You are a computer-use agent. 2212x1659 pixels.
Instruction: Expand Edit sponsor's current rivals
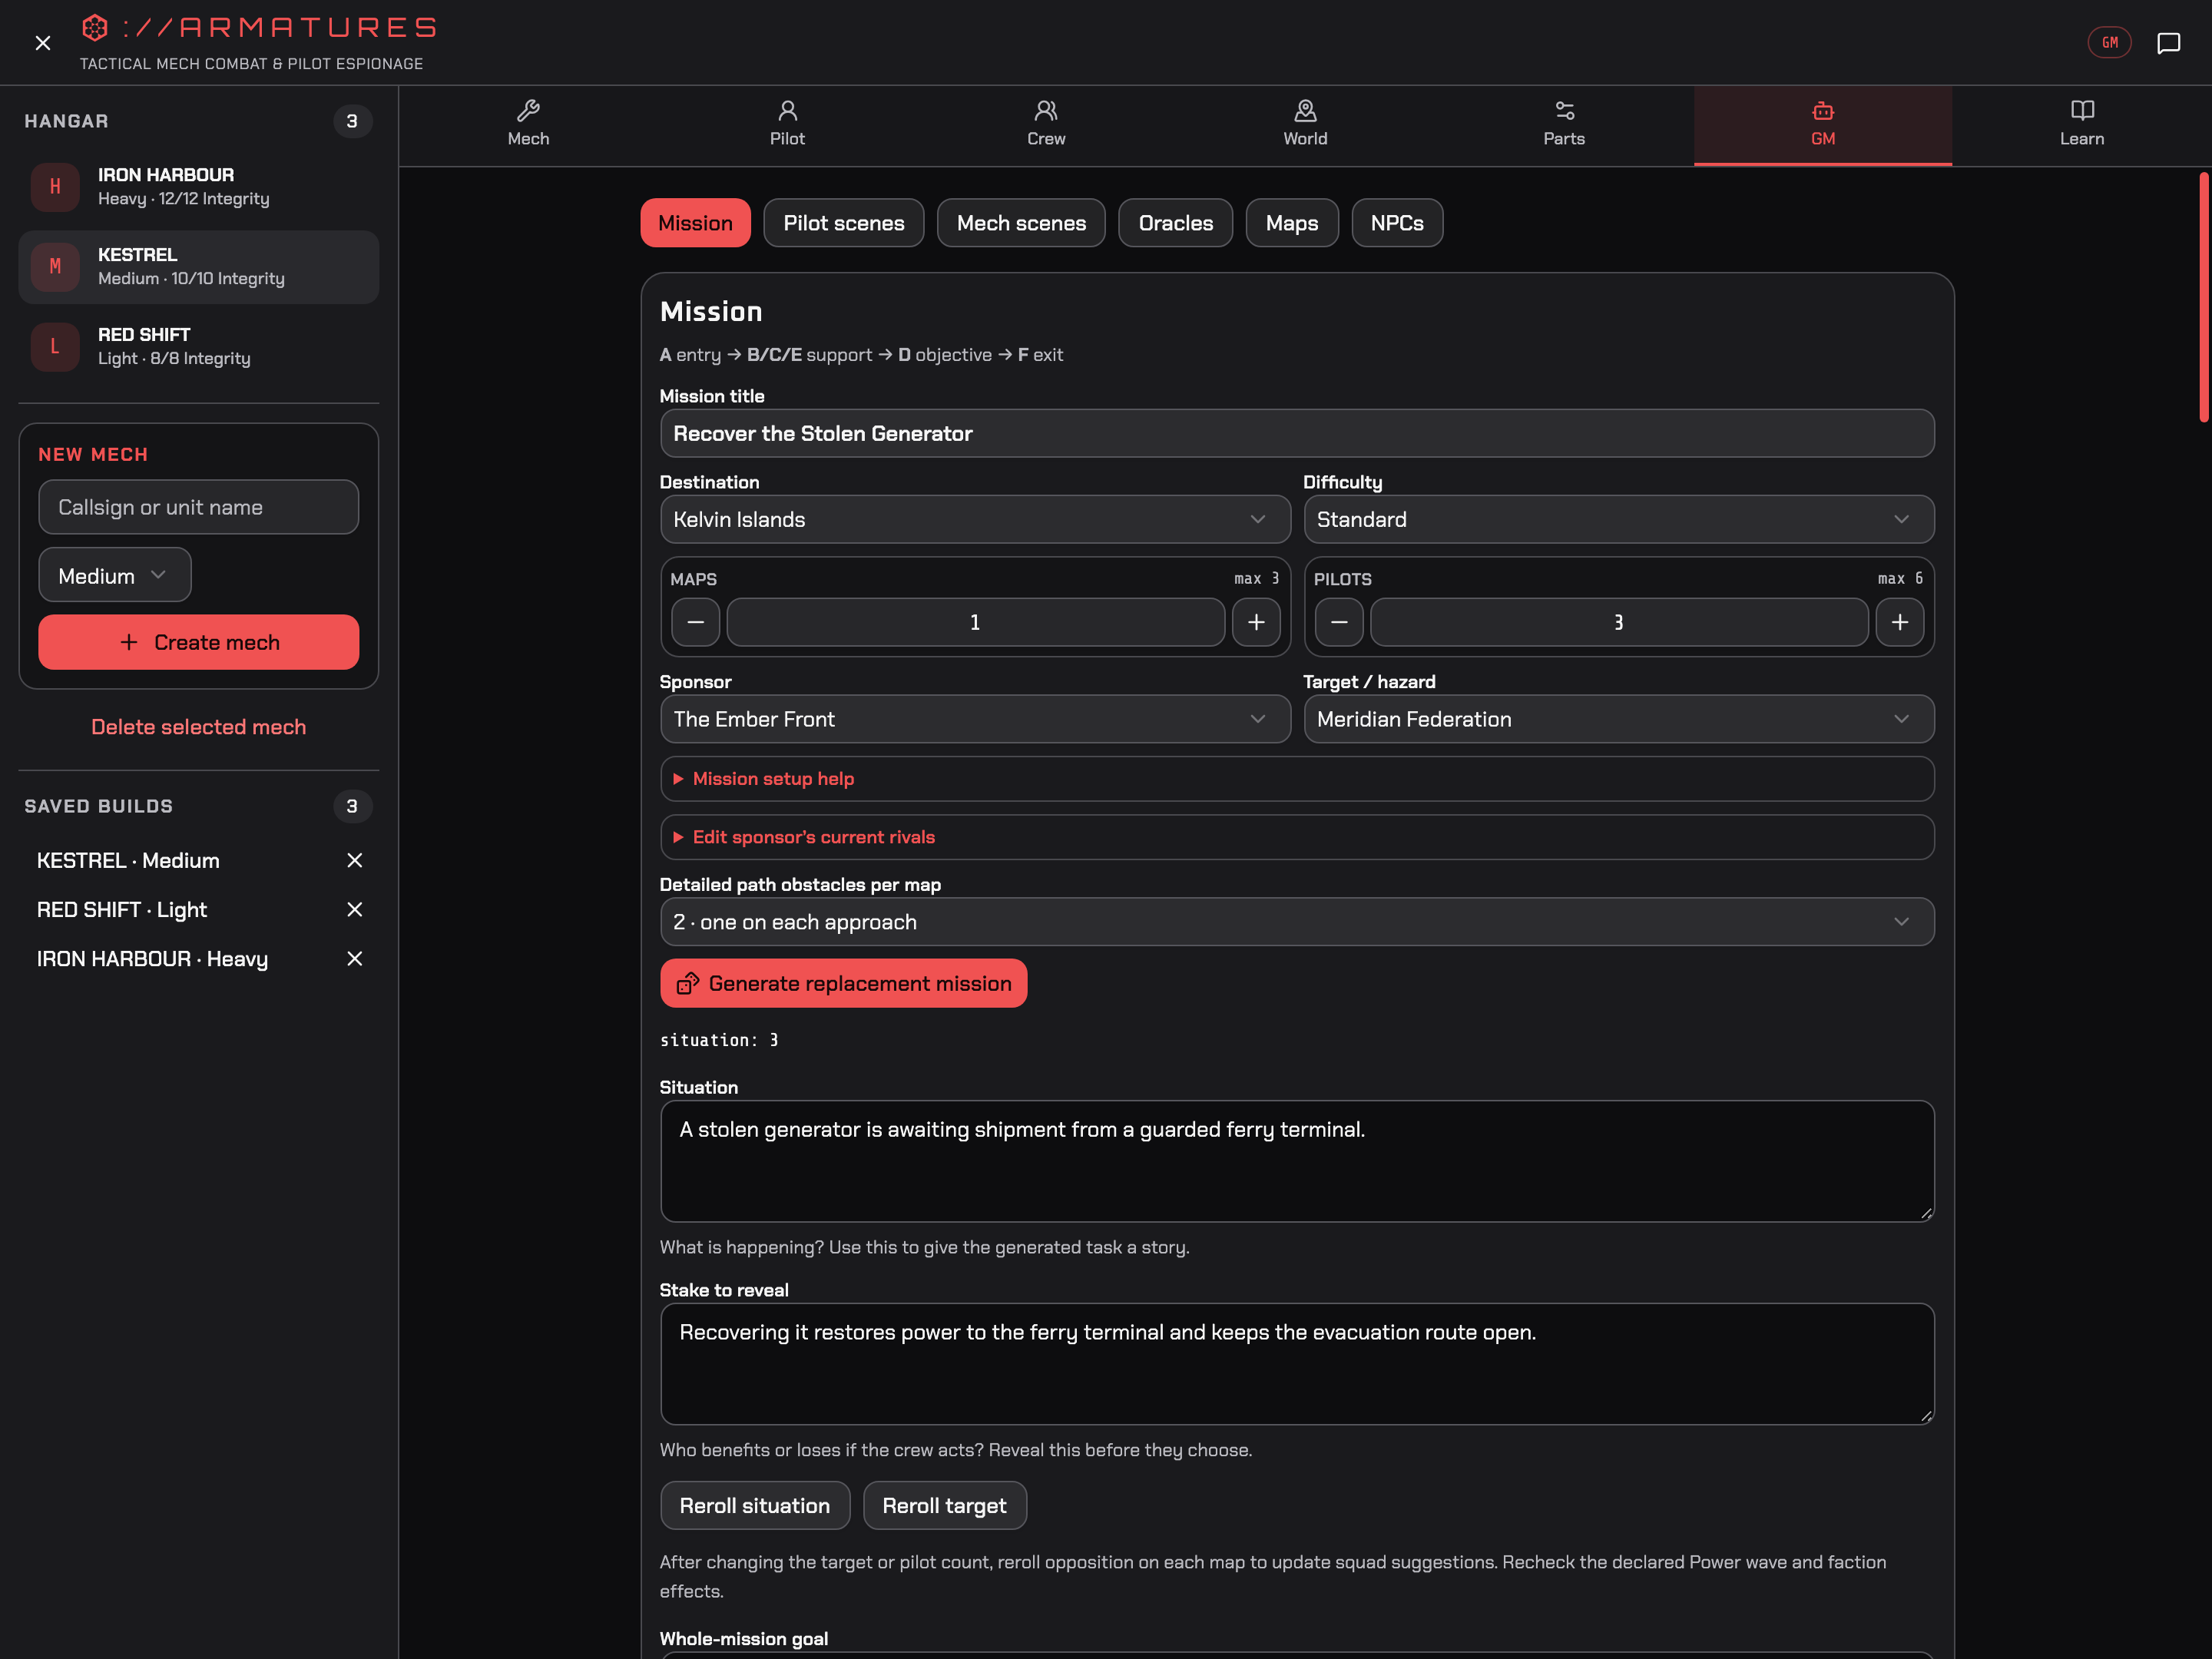[x=1297, y=837]
